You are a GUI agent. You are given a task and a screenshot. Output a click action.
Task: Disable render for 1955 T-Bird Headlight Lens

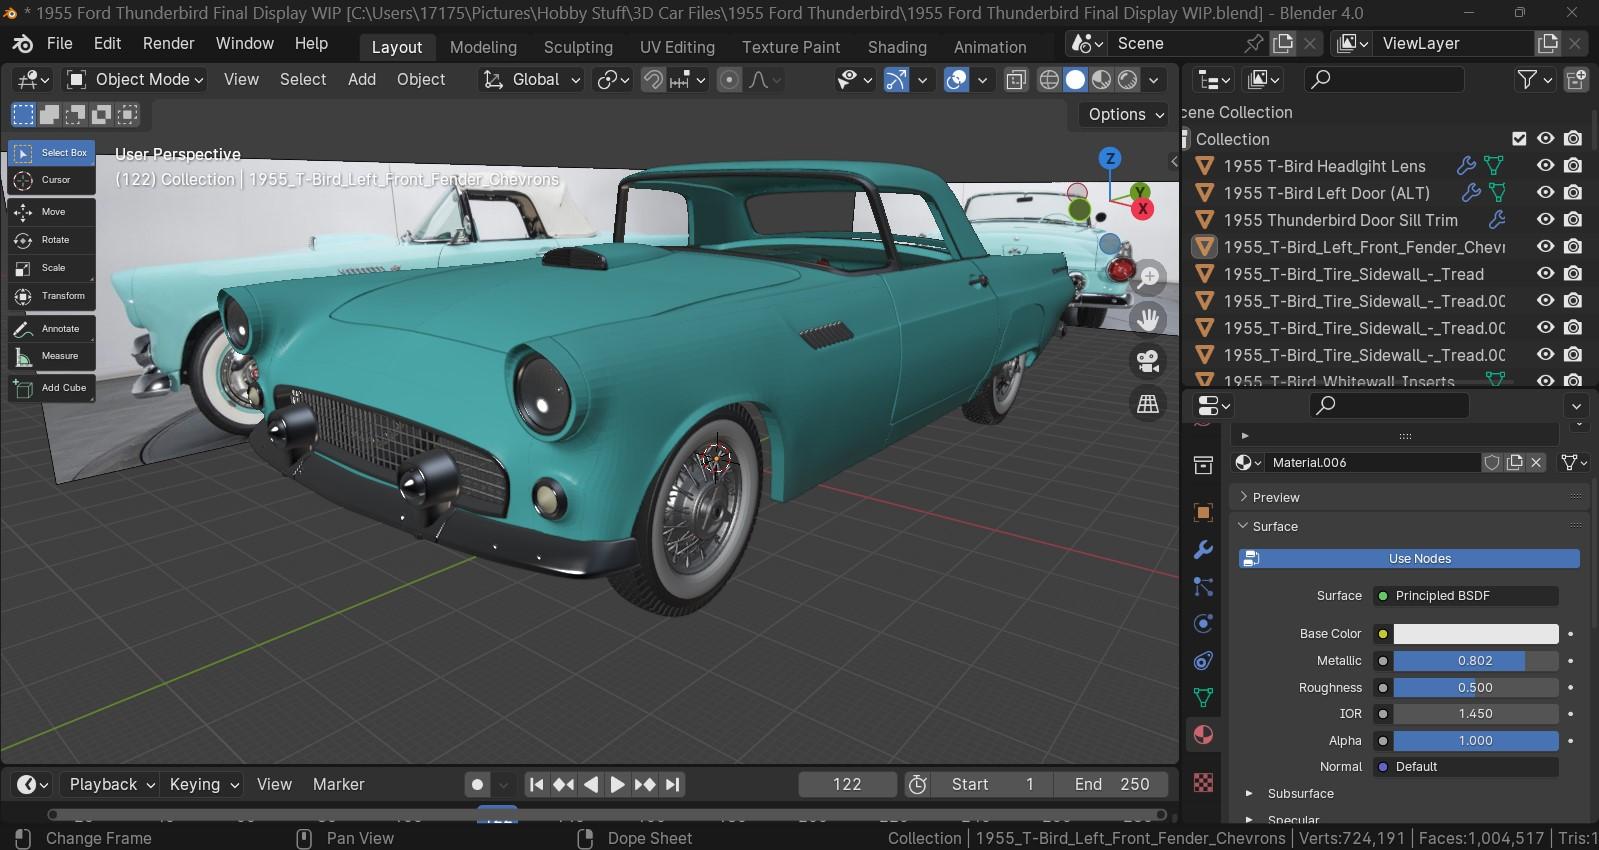click(x=1573, y=166)
